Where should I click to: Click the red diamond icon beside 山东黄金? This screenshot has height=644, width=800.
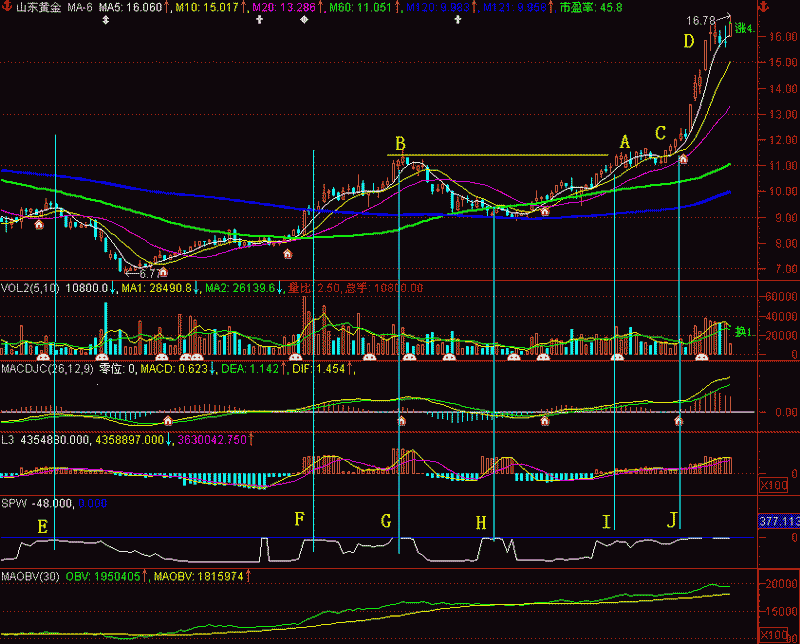(x=7, y=7)
